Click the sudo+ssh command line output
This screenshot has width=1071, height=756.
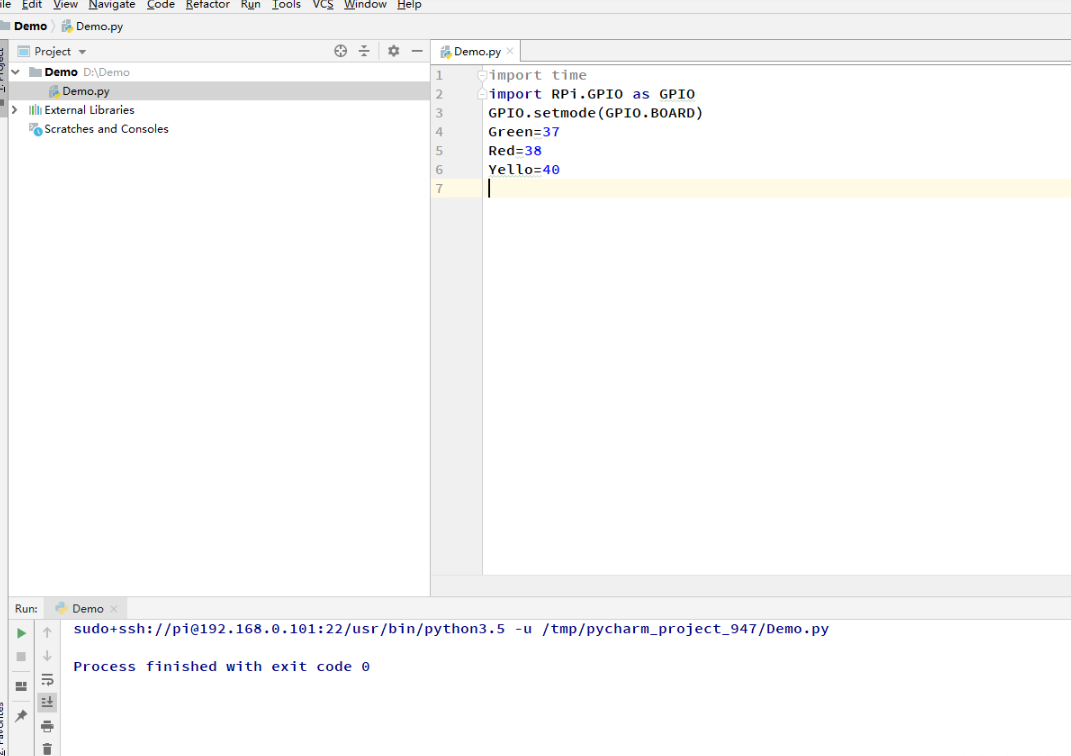click(x=451, y=629)
